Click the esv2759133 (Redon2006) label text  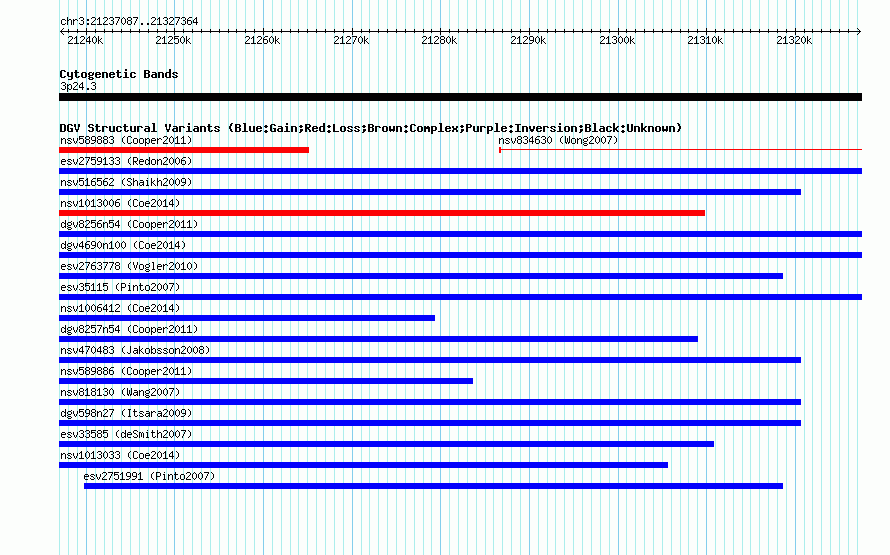point(126,161)
